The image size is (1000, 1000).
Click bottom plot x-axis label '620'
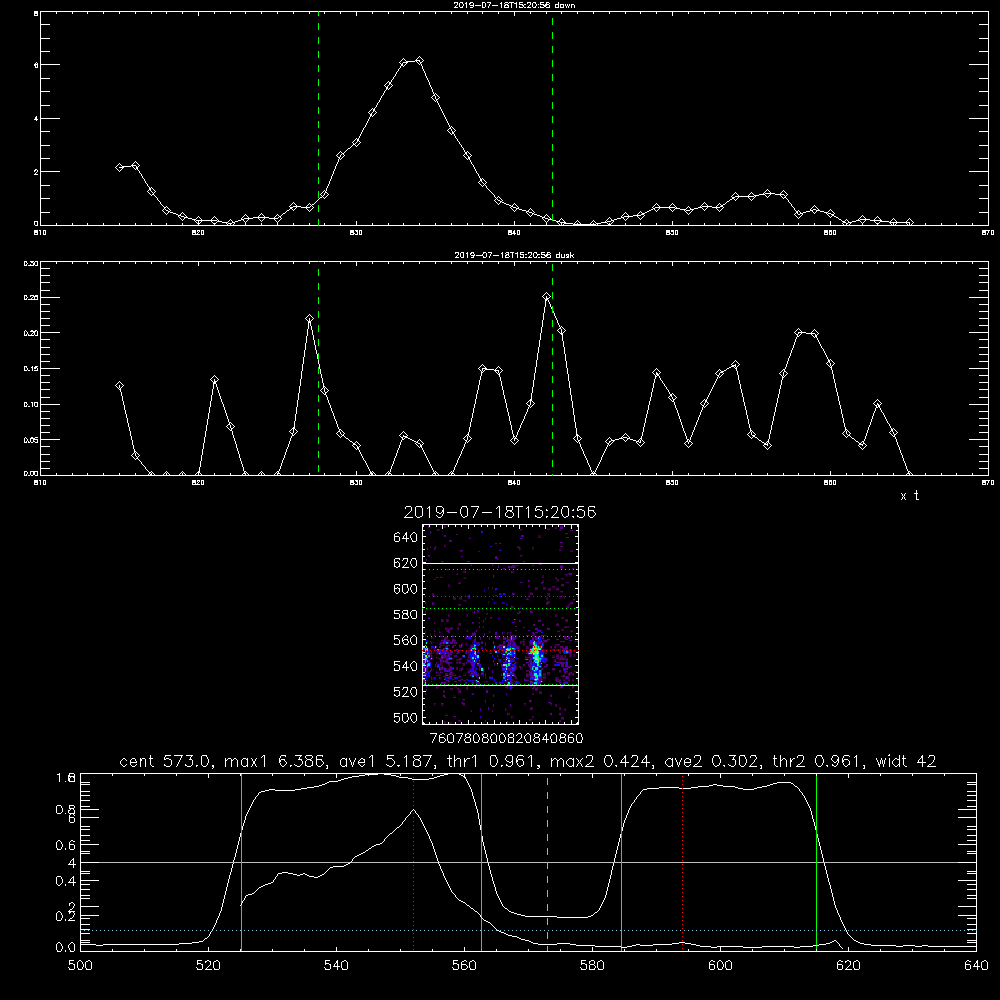pos(848,966)
